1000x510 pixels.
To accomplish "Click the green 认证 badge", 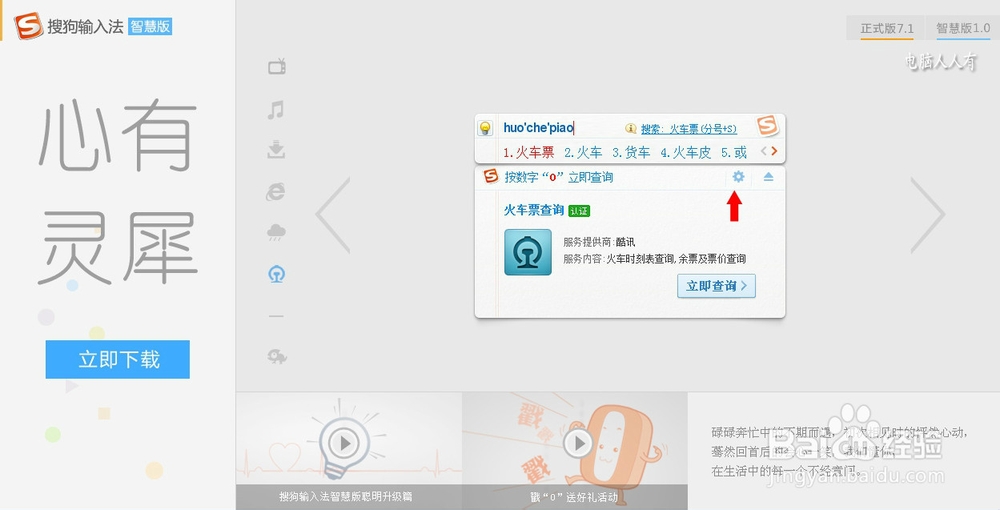I will pyautogui.click(x=579, y=211).
